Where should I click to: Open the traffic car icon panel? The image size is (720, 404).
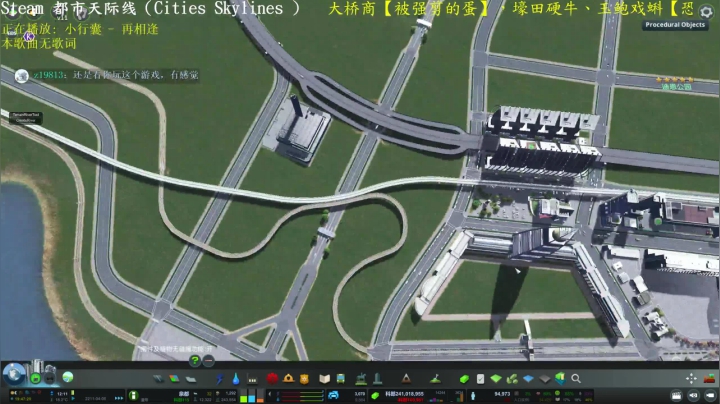point(334,395)
